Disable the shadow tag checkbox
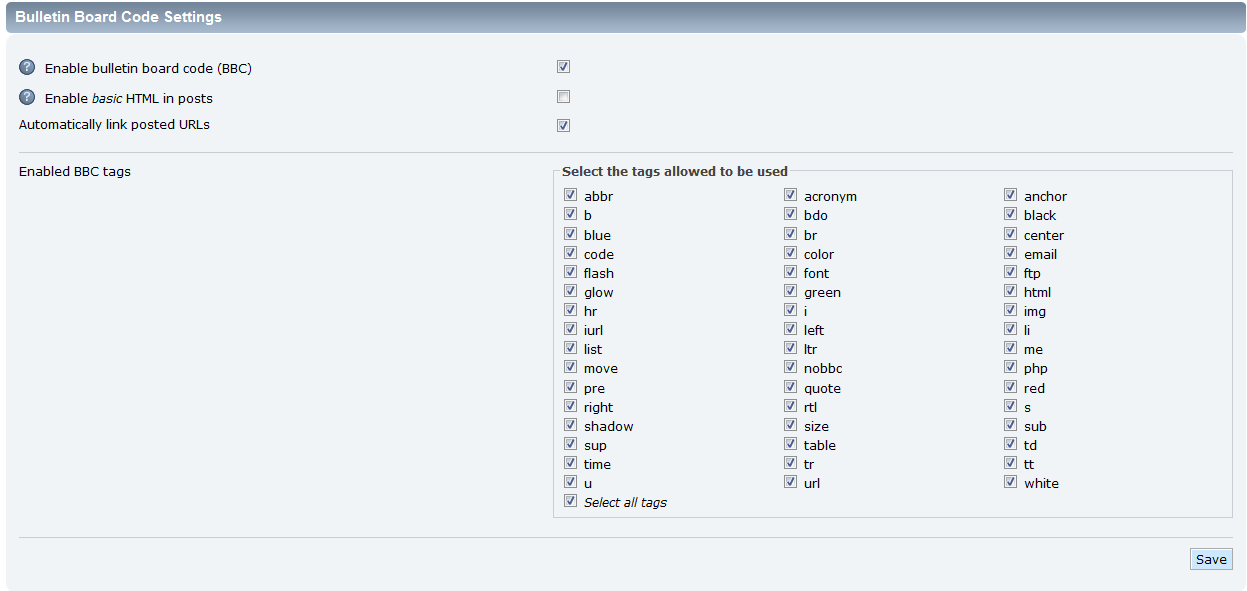The height and width of the screenshot is (591, 1247). click(570, 426)
